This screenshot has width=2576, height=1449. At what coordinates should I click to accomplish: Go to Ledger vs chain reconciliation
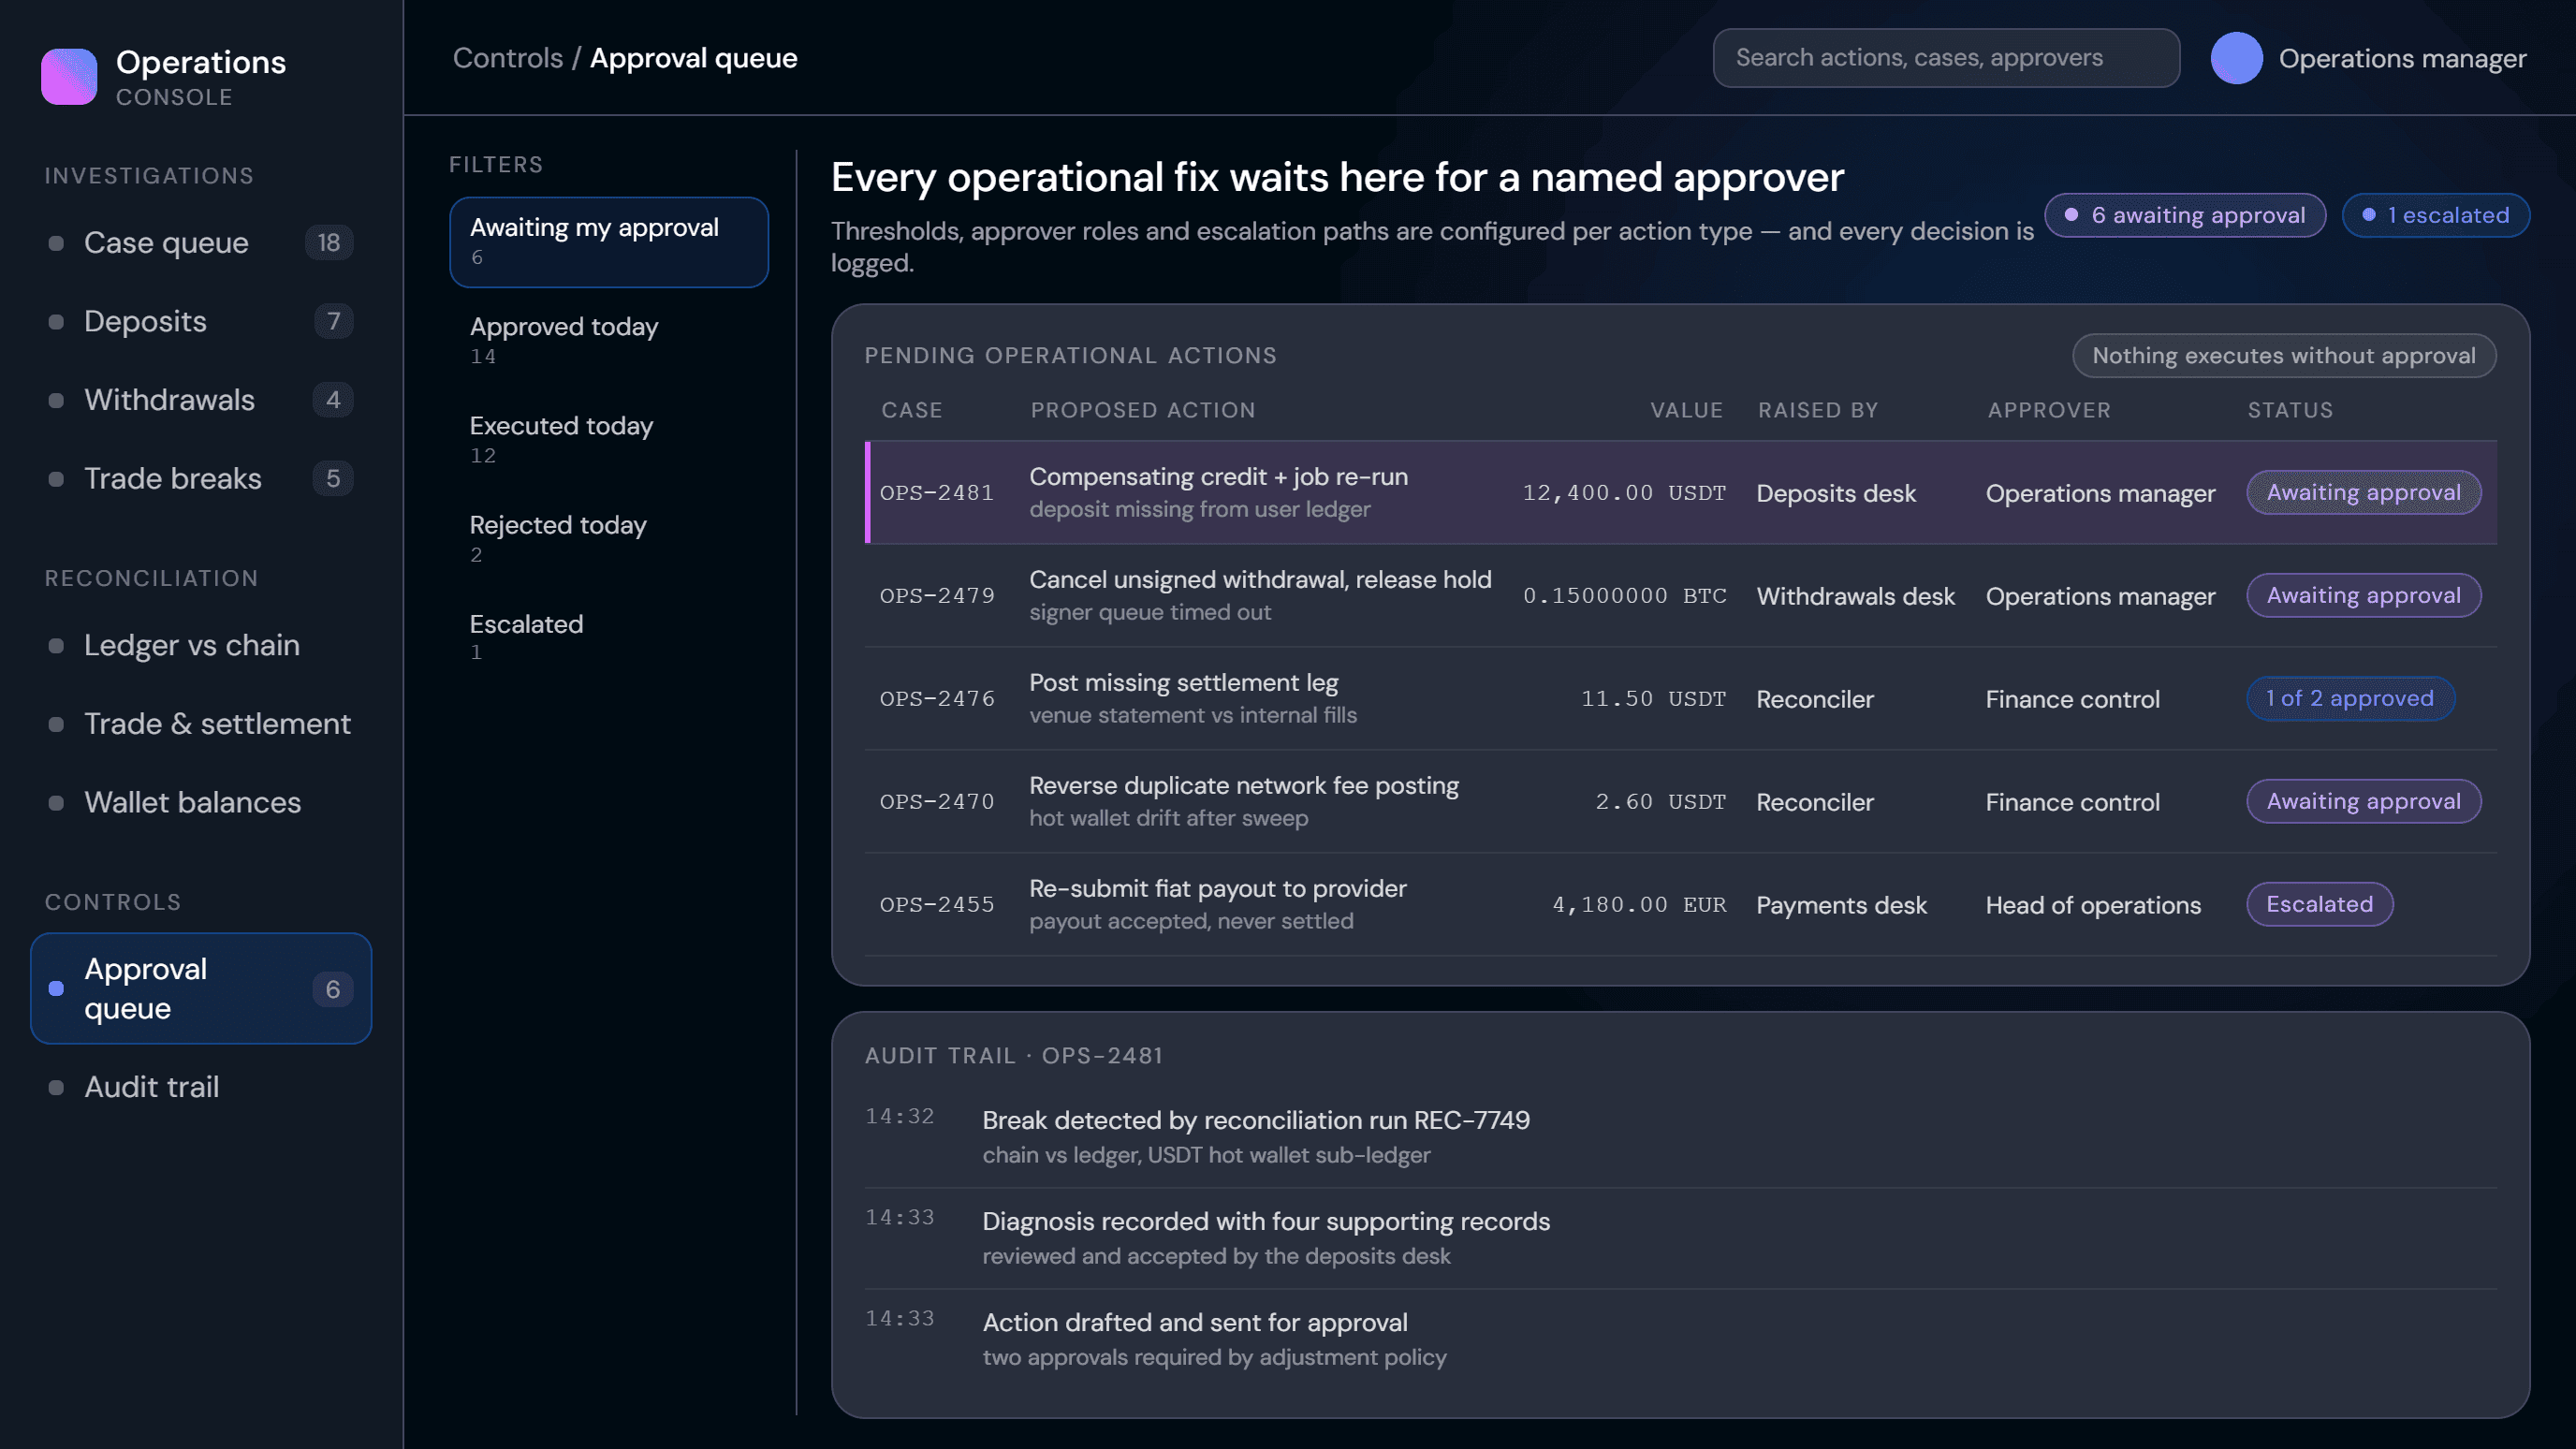pyautogui.click(x=201, y=645)
